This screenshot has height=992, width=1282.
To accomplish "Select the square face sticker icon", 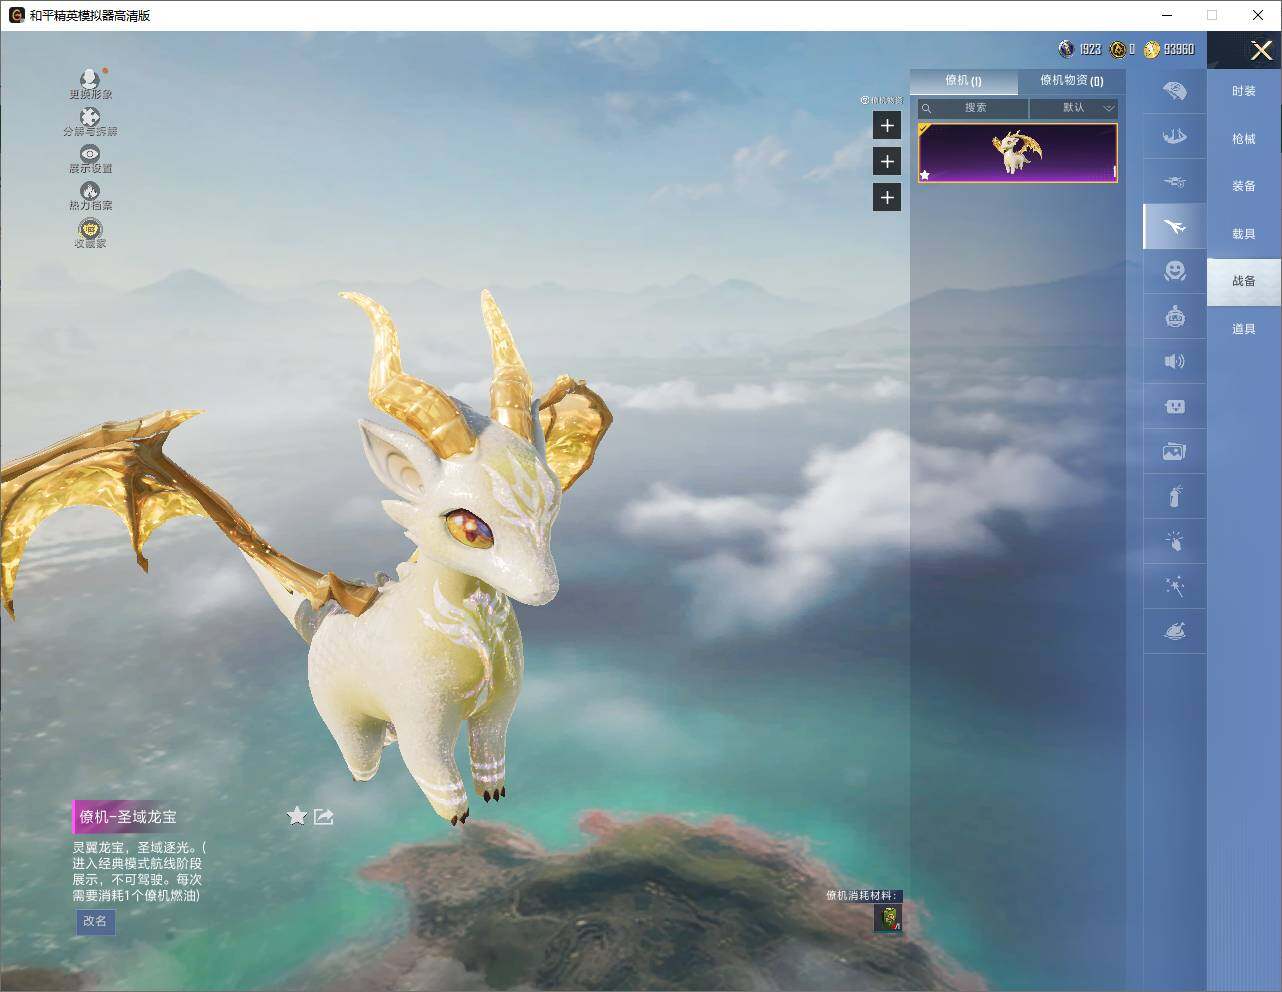I will (1175, 406).
